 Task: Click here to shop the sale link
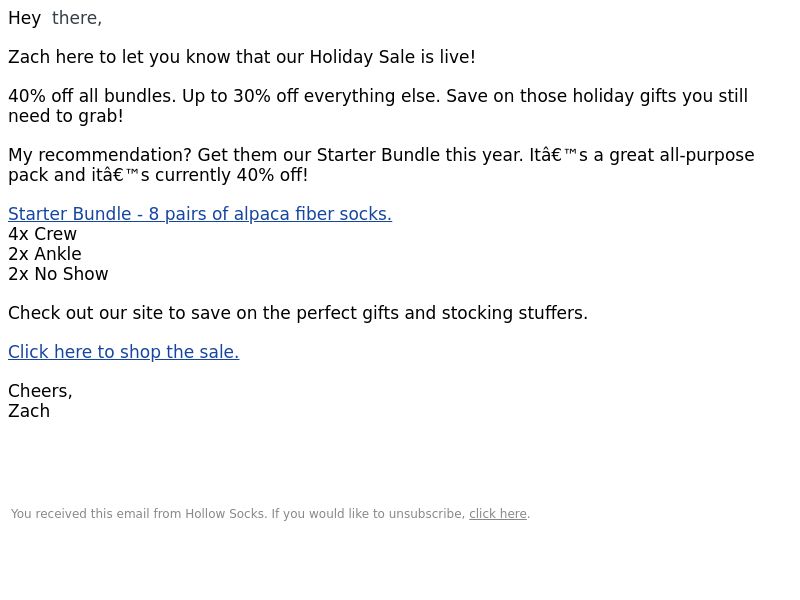tap(123, 352)
